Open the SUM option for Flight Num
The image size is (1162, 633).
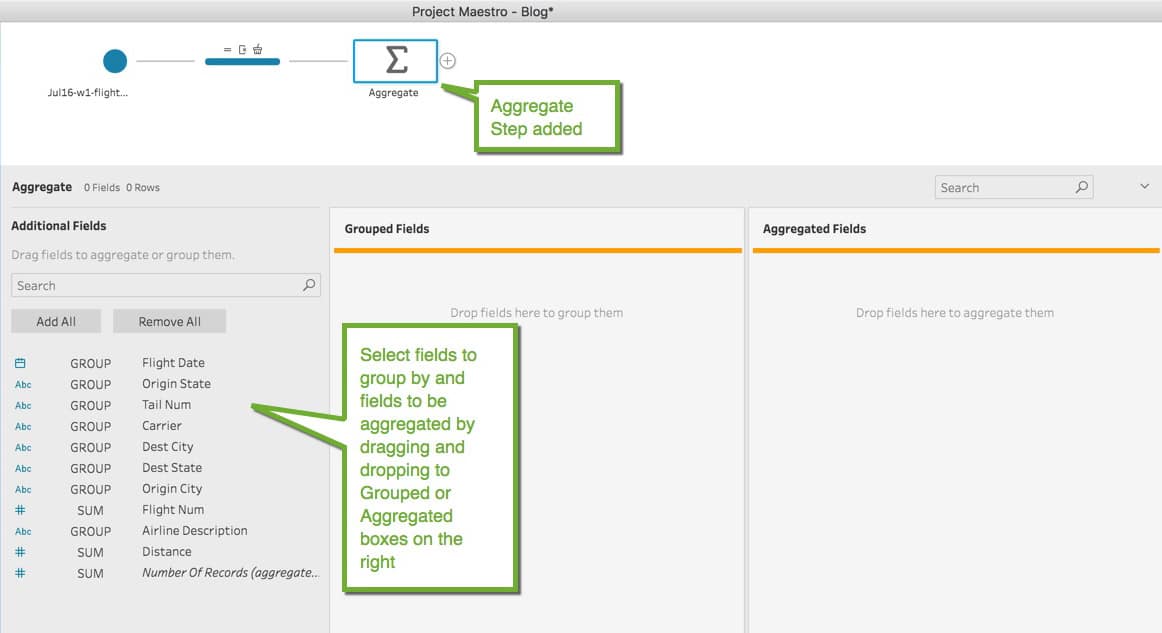[90, 511]
